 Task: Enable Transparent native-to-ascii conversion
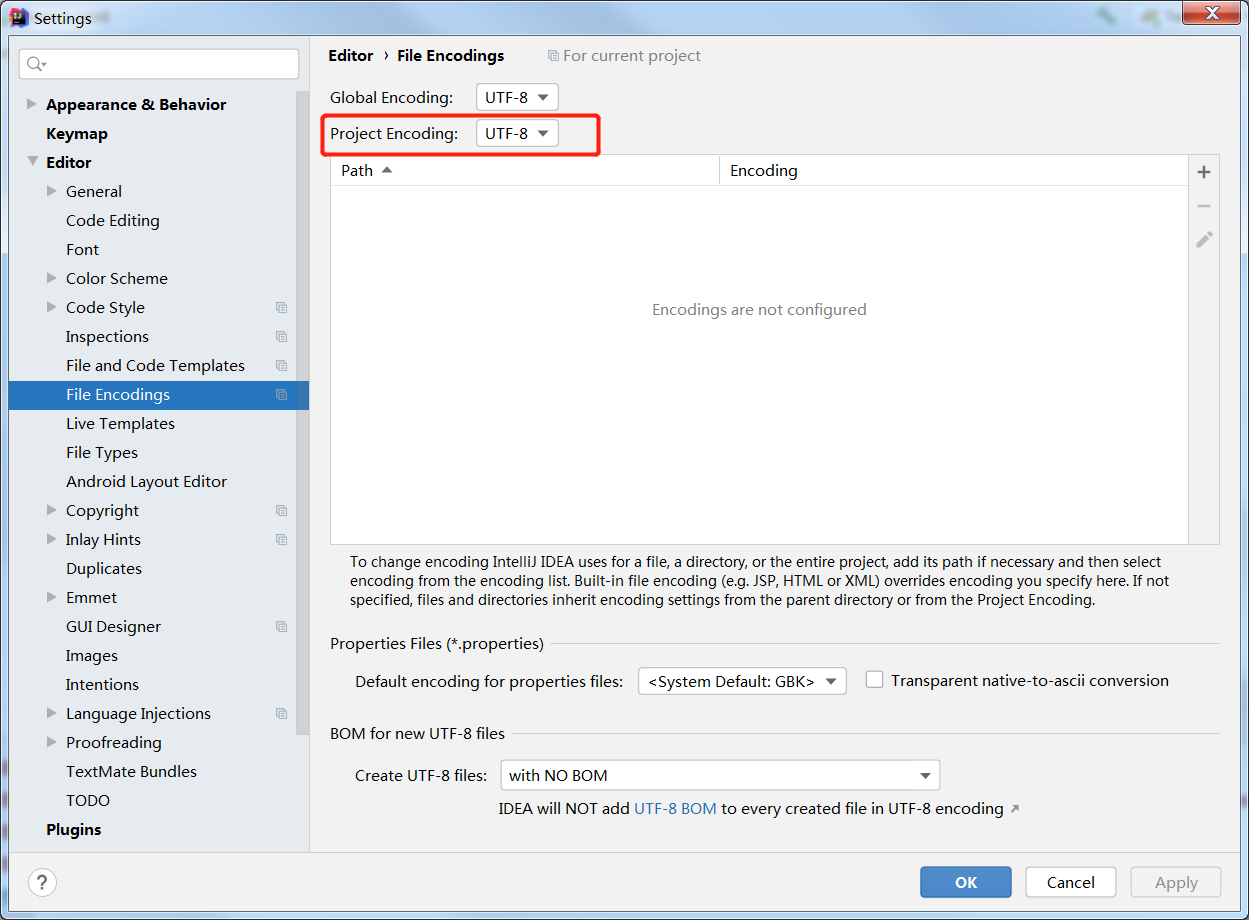coord(874,680)
